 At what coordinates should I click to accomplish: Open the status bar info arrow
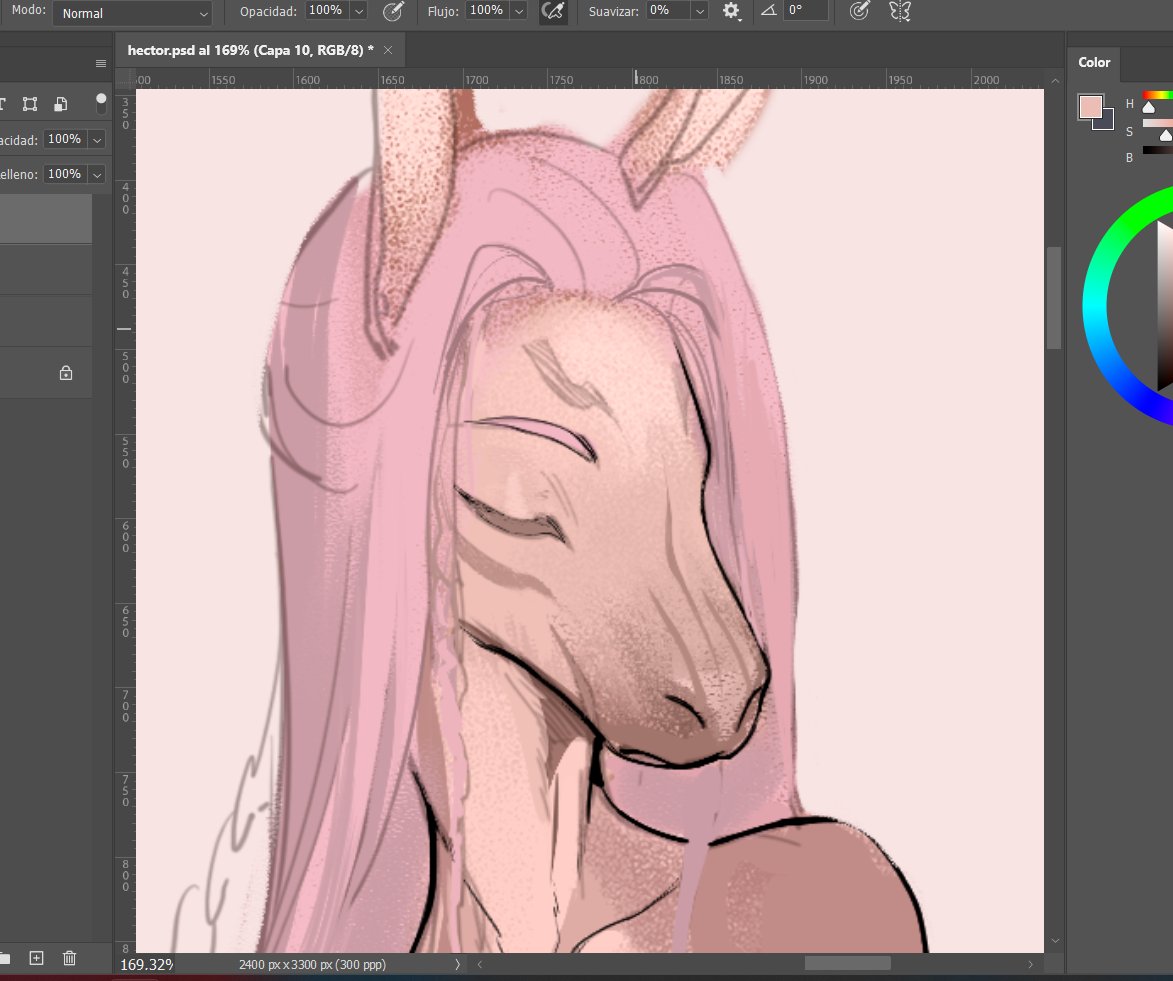457,965
